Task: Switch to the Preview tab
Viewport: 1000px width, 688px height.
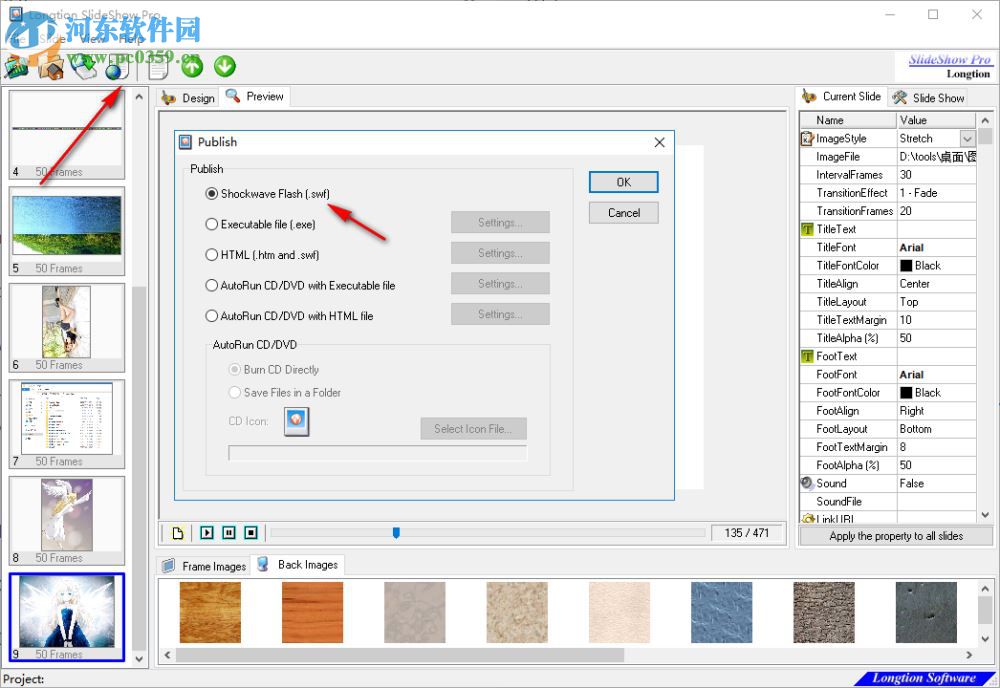Action: 254,97
